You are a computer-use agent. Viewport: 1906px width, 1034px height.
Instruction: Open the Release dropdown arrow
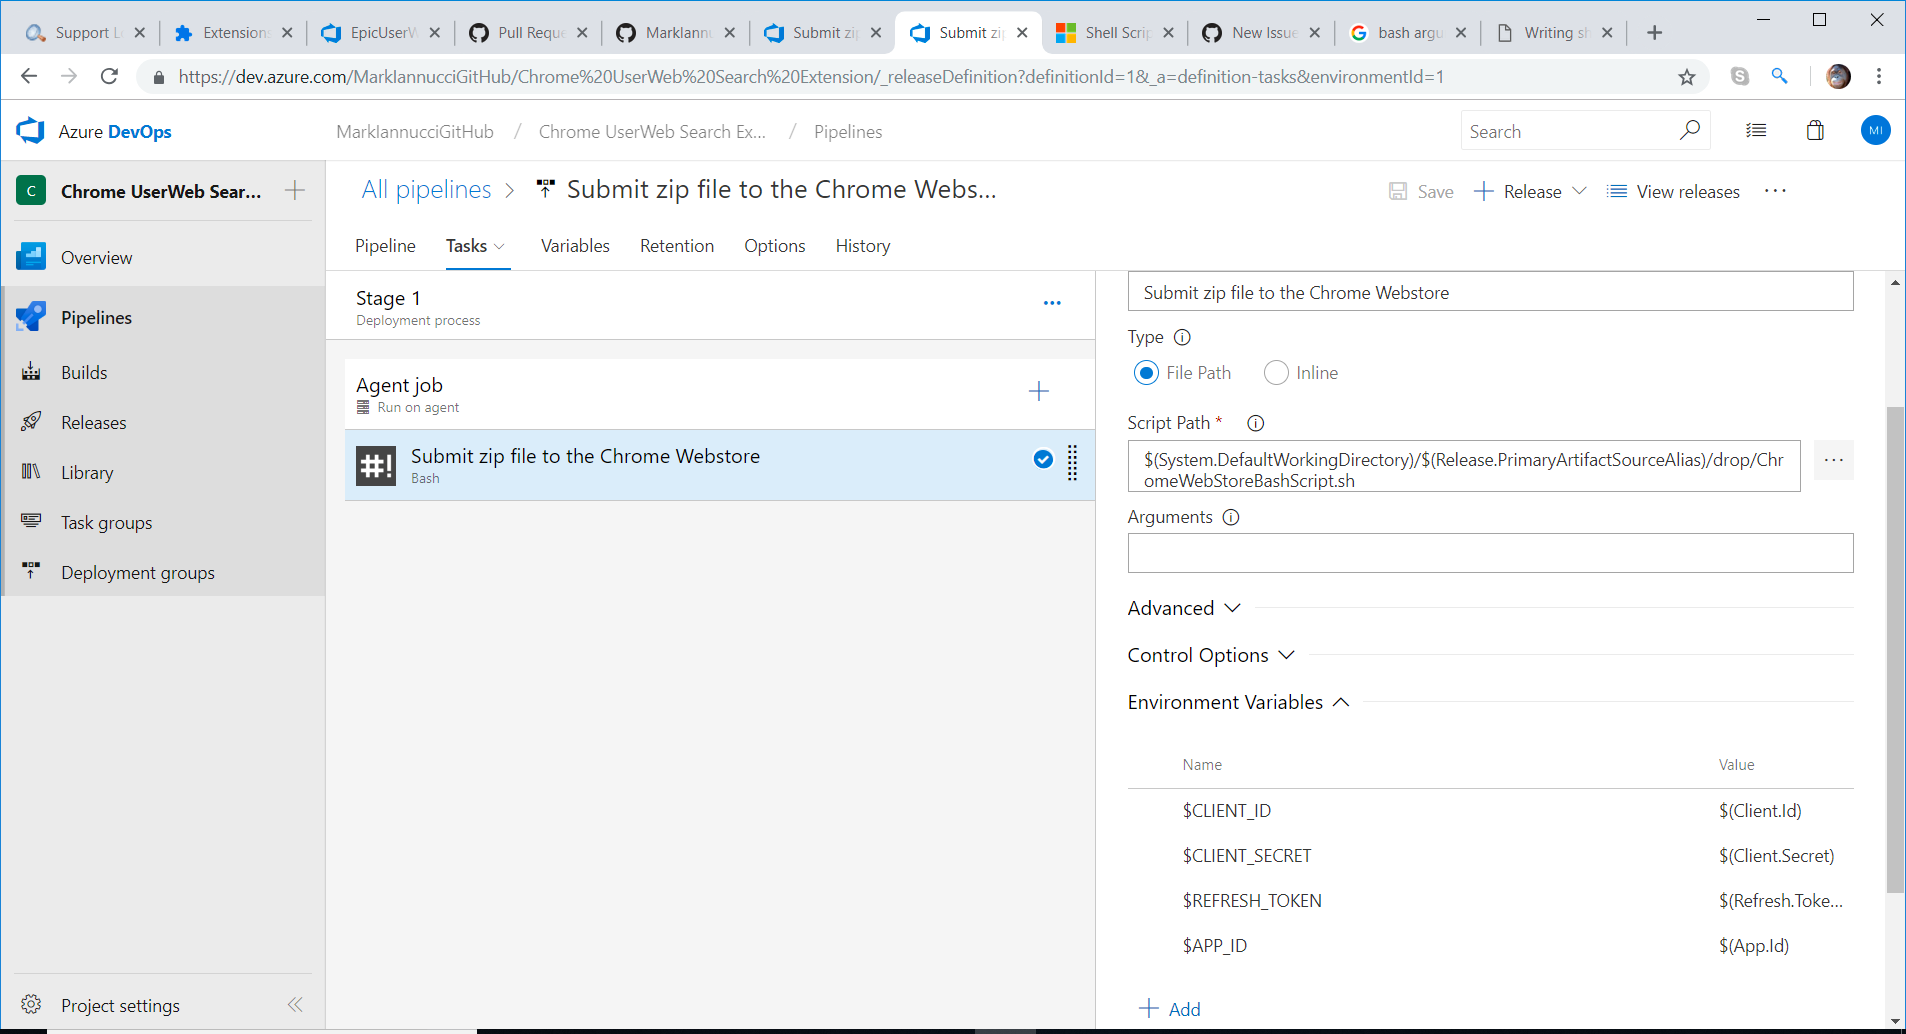[x=1580, y=191]
